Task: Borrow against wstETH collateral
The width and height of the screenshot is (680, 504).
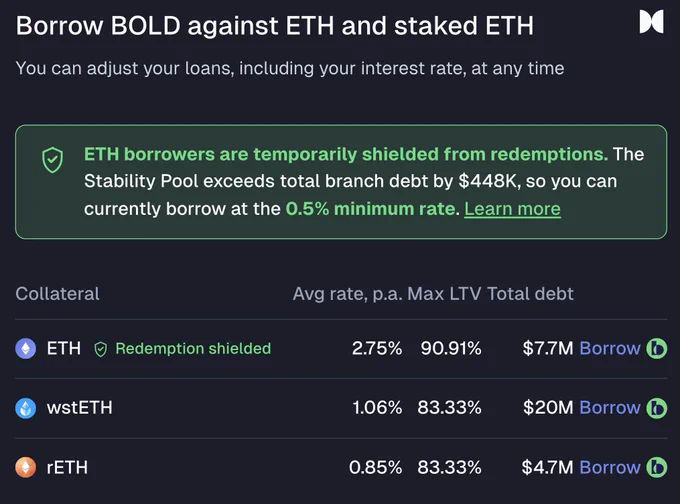Action: (x=610, y=408)
